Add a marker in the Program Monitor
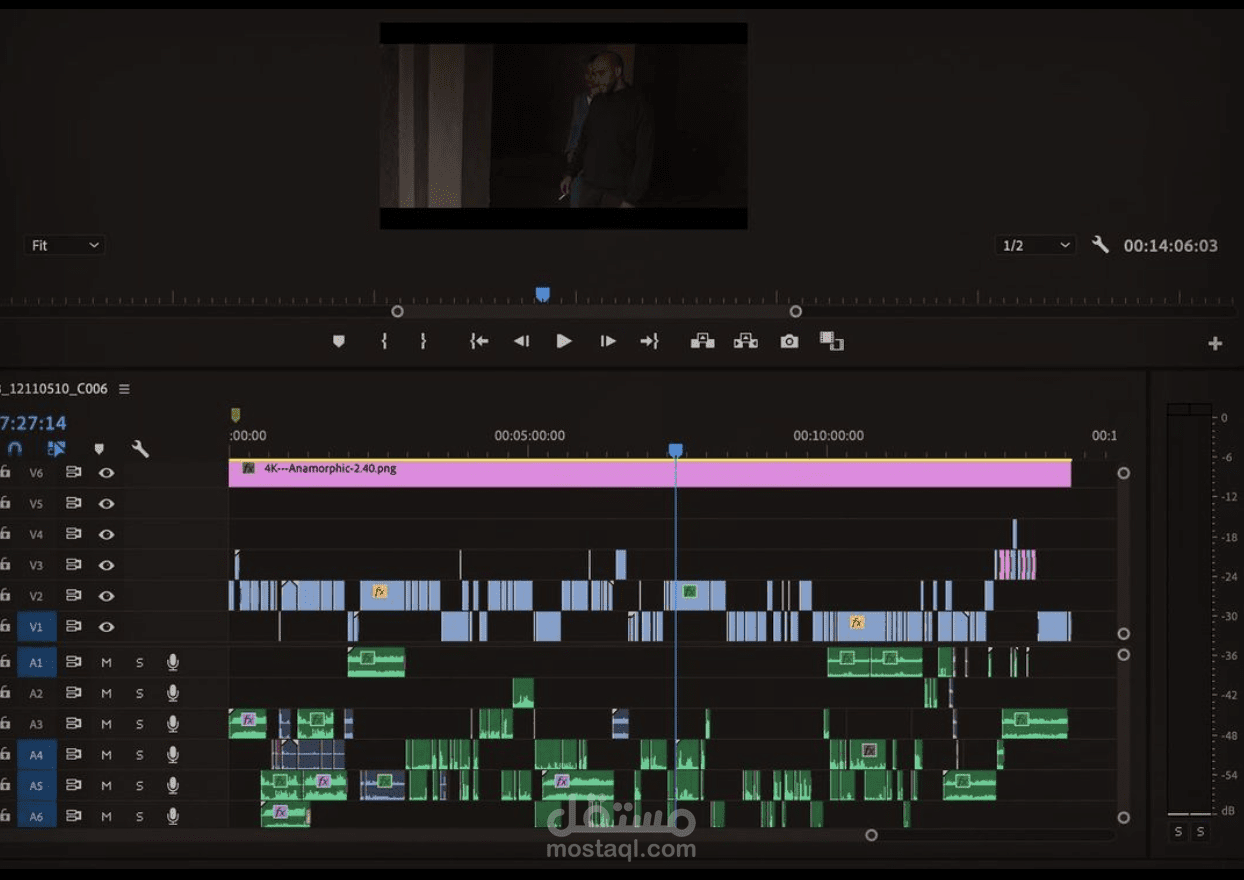The image size is (1244, 880). pyautogui.click(x=338, y=341)
